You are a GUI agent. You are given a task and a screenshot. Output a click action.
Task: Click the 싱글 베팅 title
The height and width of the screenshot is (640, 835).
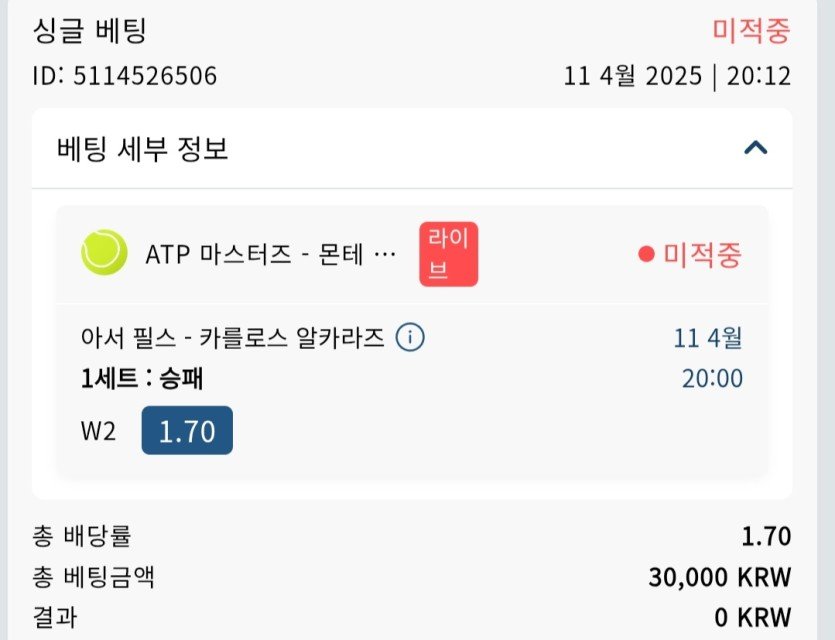pyautogui.click(x=89, y=31)
